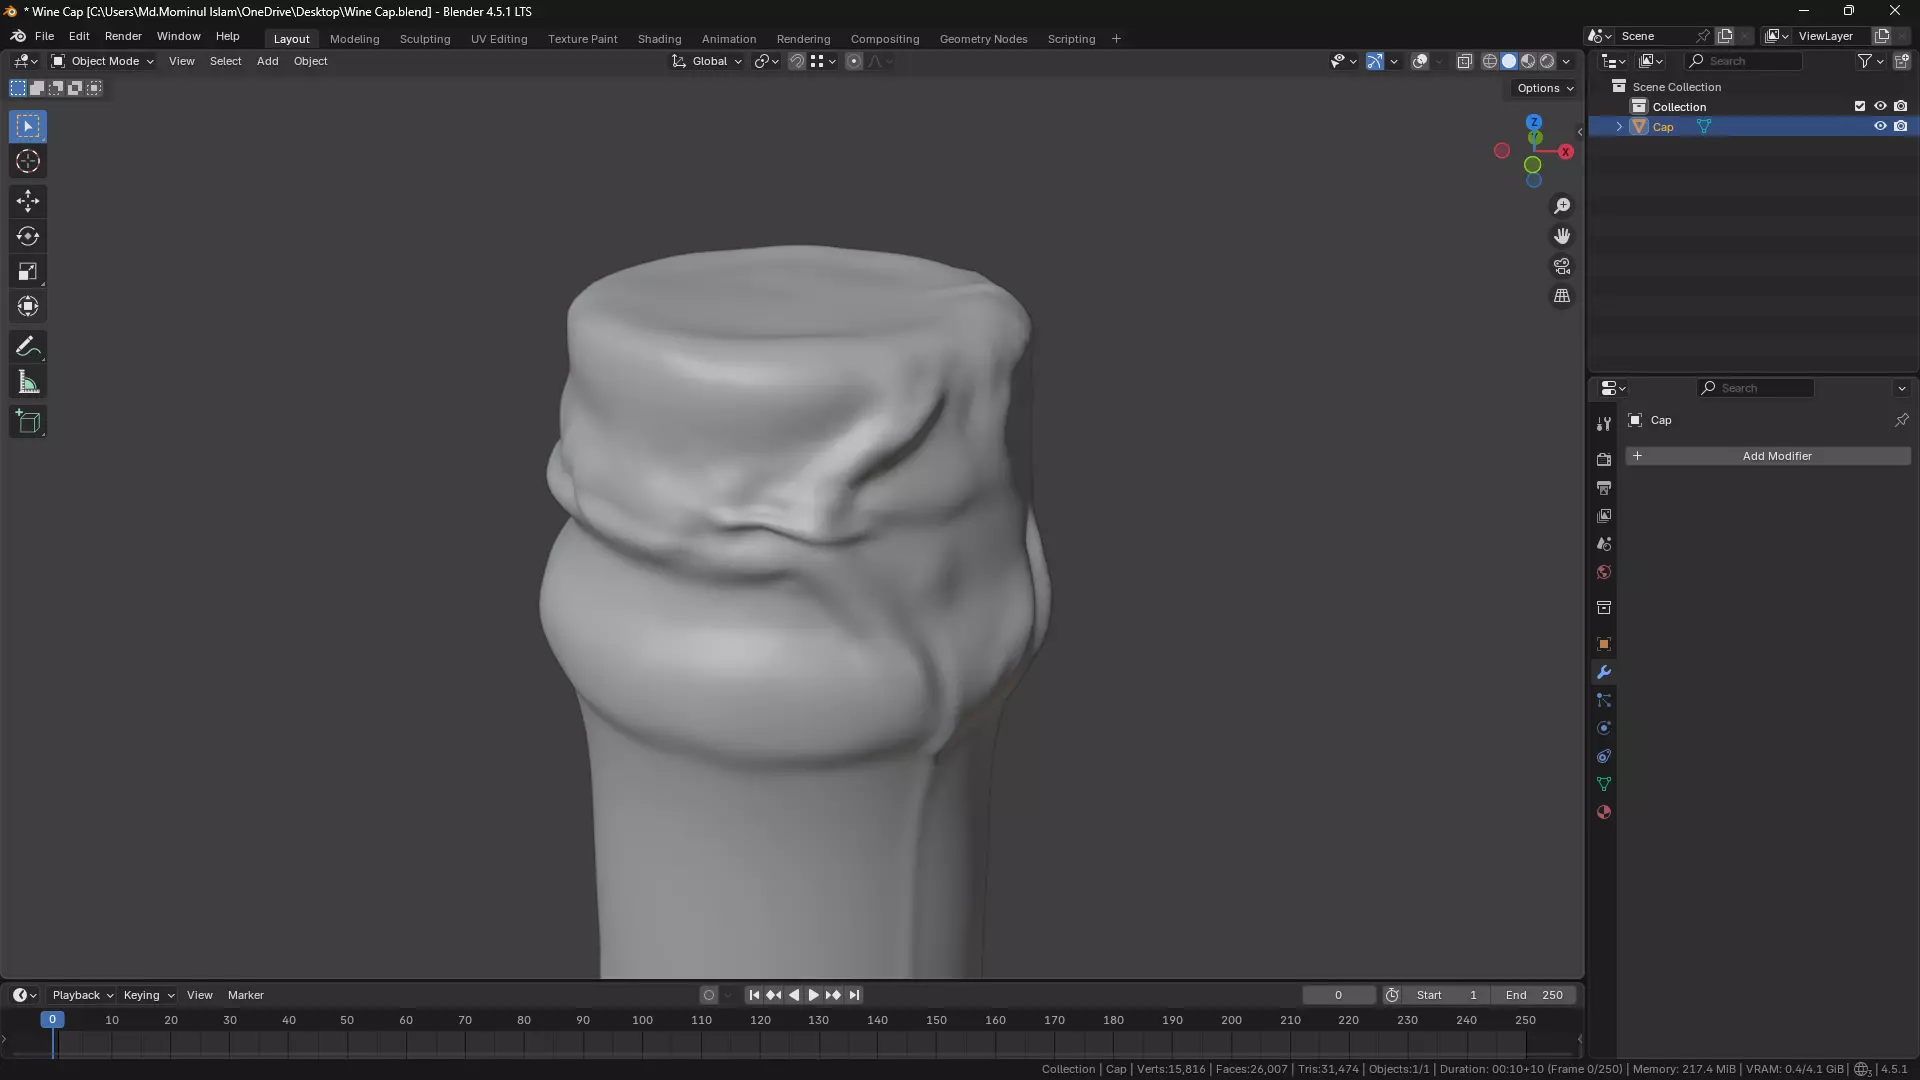Expand the Cap object tree item
The image size is (1920, 1080).
point(1619,127)
